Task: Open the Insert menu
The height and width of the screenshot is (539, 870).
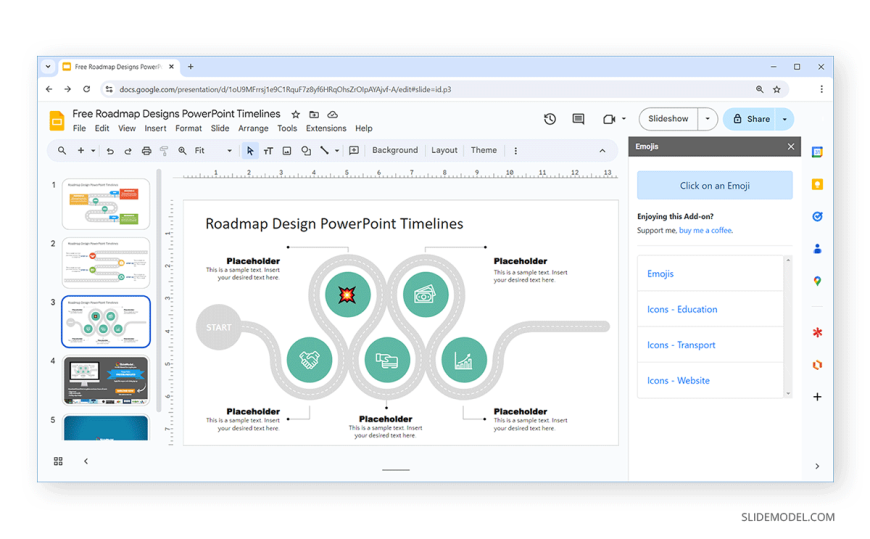Action: click(x=155, y=128)
